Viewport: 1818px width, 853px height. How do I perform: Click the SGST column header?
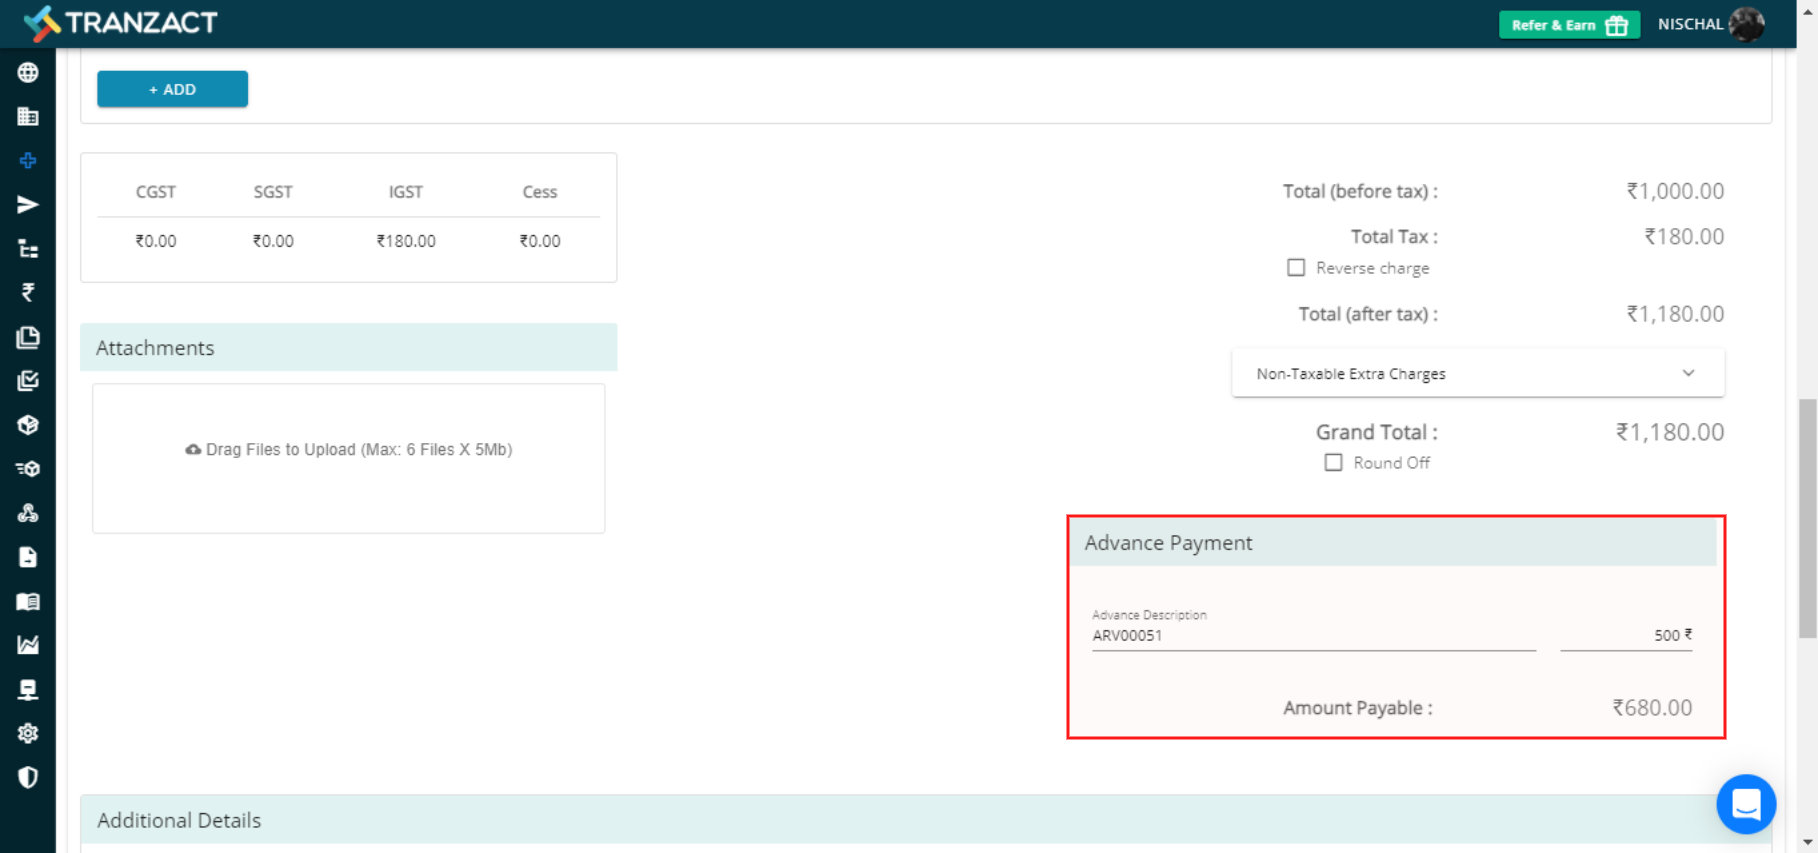273,192
